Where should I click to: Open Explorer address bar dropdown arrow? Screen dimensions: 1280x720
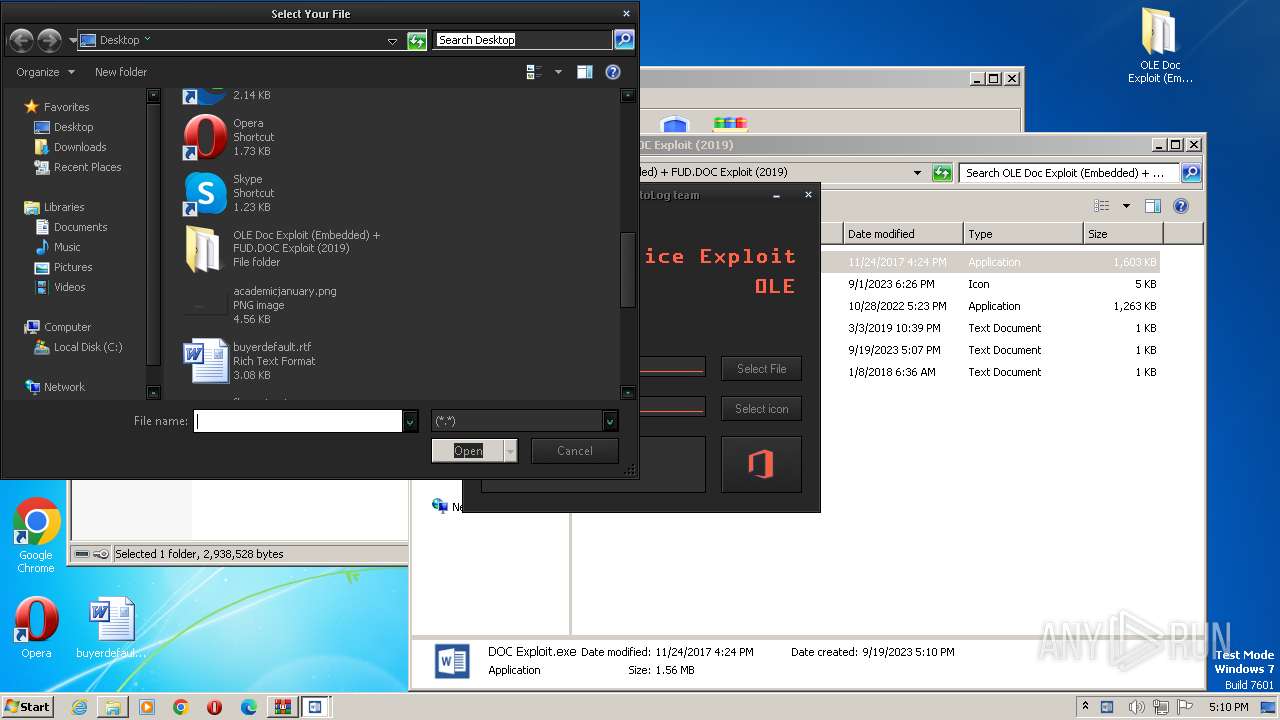click(x=917, y=173)
